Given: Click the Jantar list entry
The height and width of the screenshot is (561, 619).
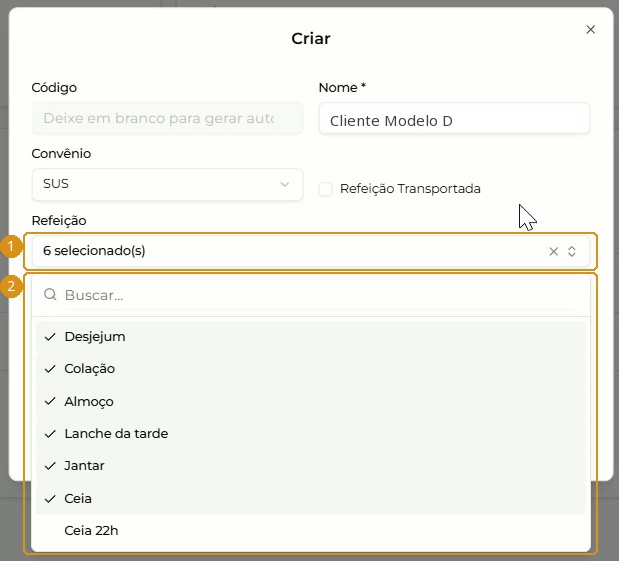Looking at the screenshot, I should click(x=311, y=466).
